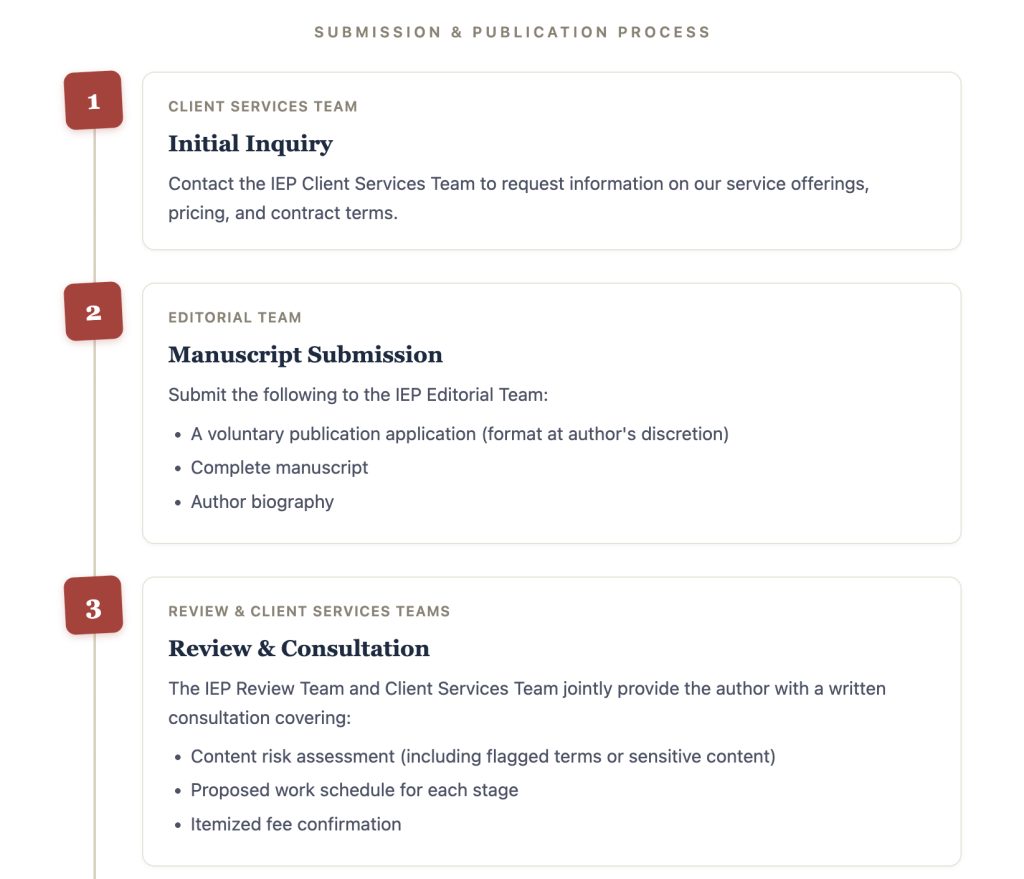Image resolution: width=1024 pixels, height=879 pixels.
Task: Click the Submission & Publication Process title
Action: pyautogui.click(x=512, y=32)
